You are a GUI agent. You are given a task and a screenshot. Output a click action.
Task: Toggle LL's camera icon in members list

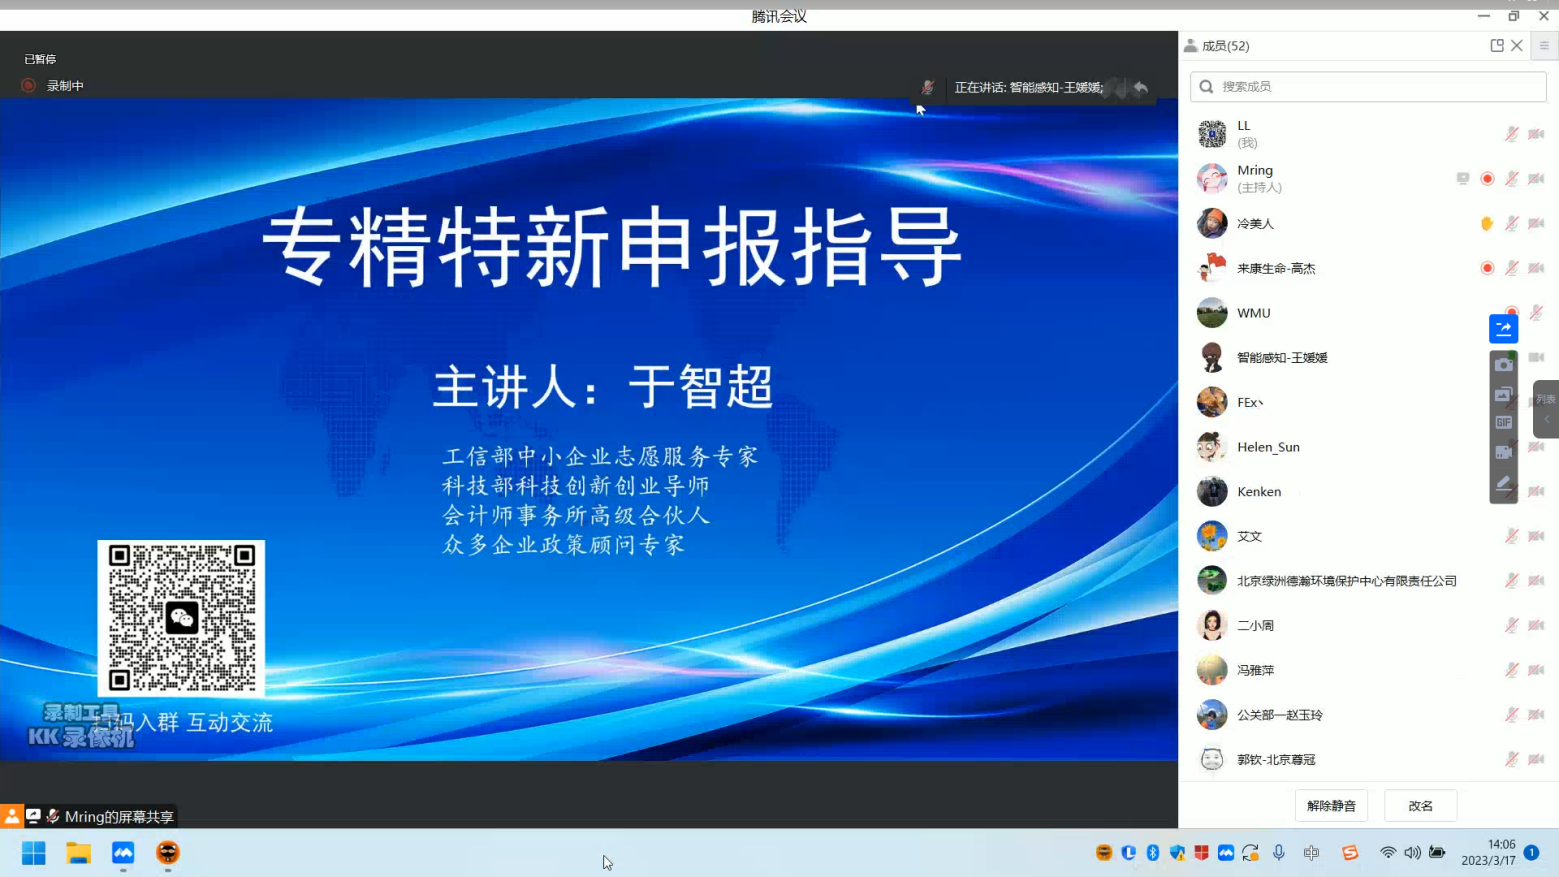1536,134
